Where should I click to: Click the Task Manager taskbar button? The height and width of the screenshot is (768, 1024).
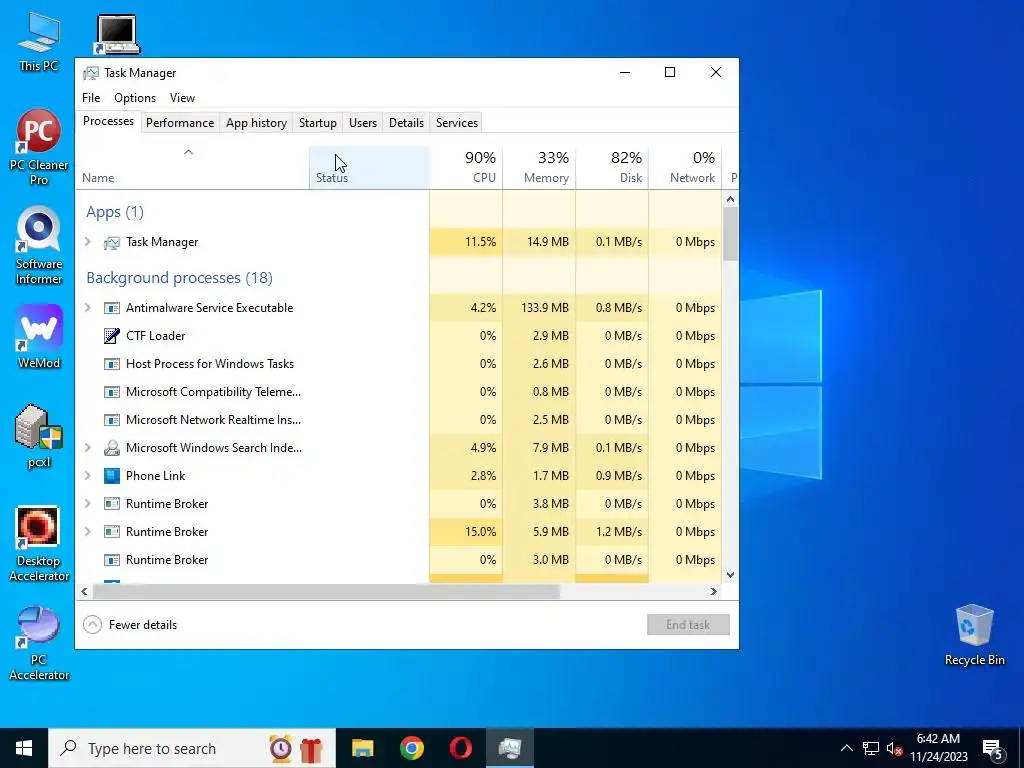pos(509,748)
